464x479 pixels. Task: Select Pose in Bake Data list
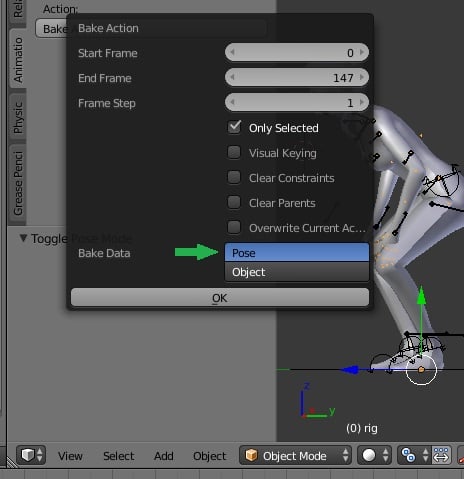[x=297, y=253]
